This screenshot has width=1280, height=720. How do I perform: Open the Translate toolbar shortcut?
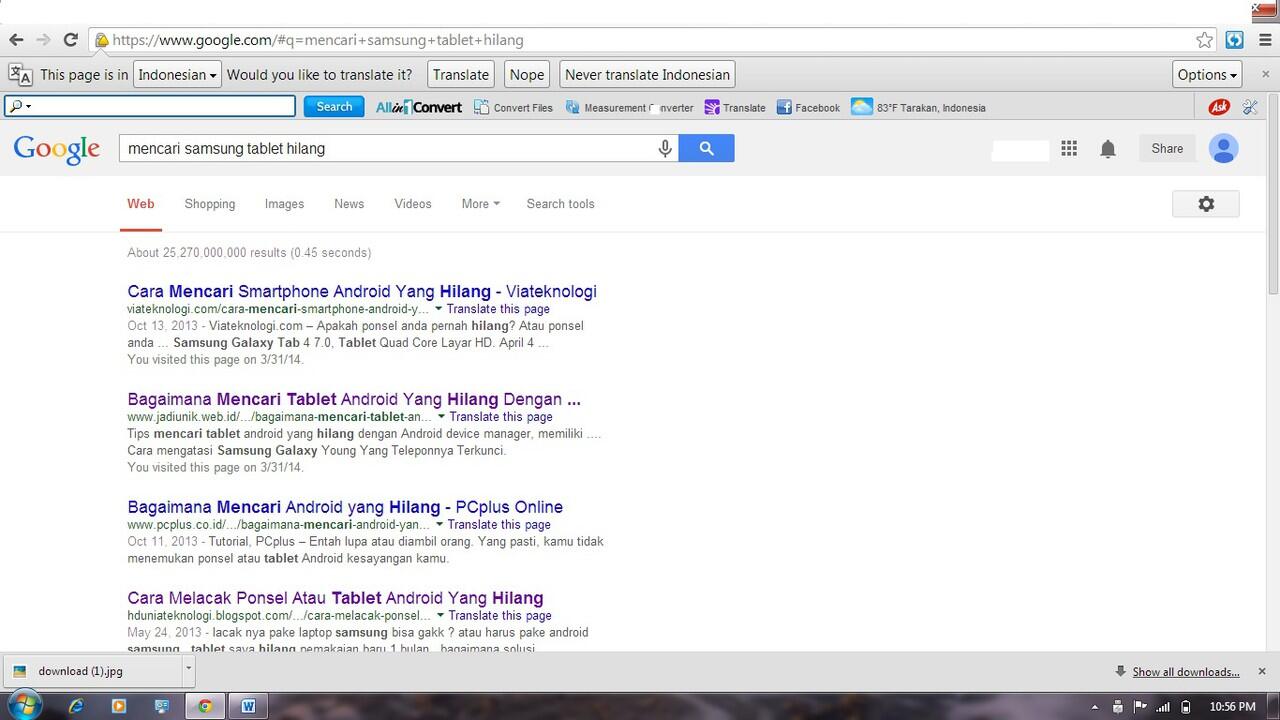click(735, 107)
